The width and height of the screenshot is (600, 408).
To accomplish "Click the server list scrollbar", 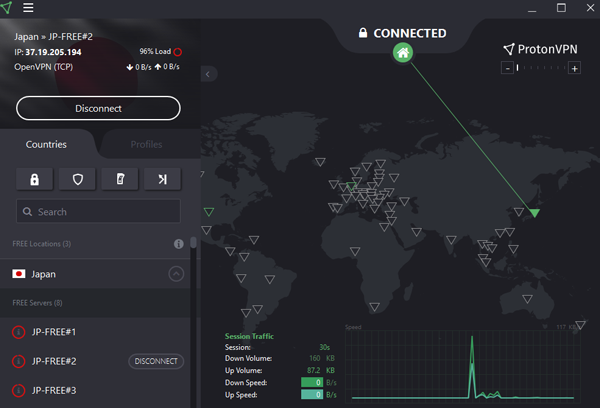I will click(x=193, y=242).
